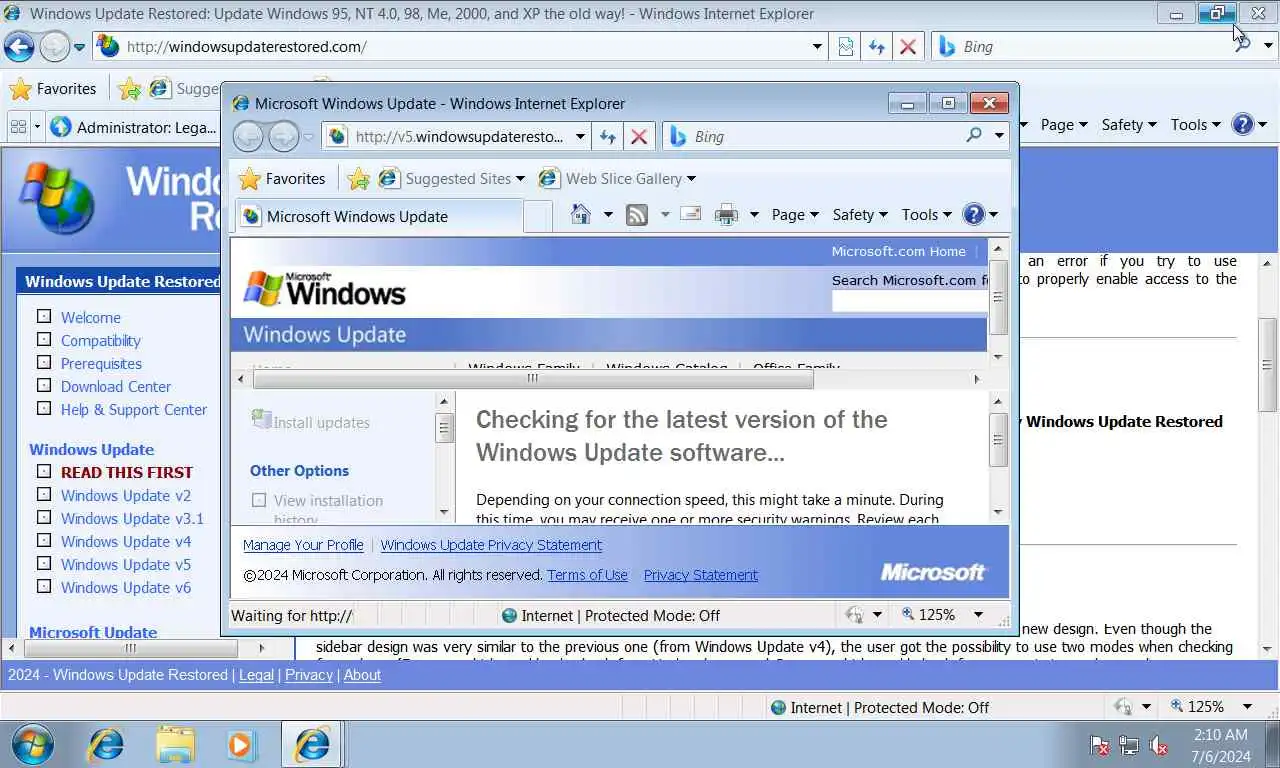
Task: Refresh the v5.windowsupdaterestored page
Action: tap(607, 137)
